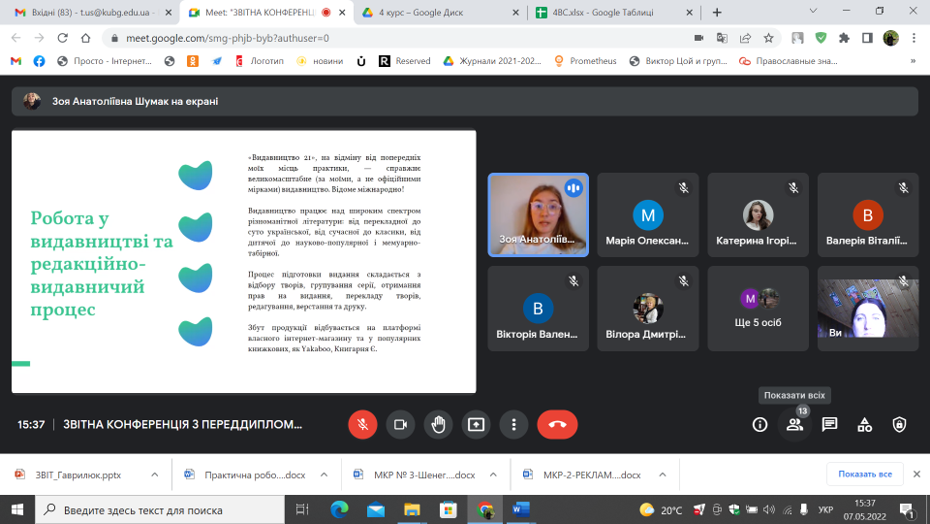
Task: Open the three-dot more options menu
Action: pyautogui.click(x=514, y=424)
